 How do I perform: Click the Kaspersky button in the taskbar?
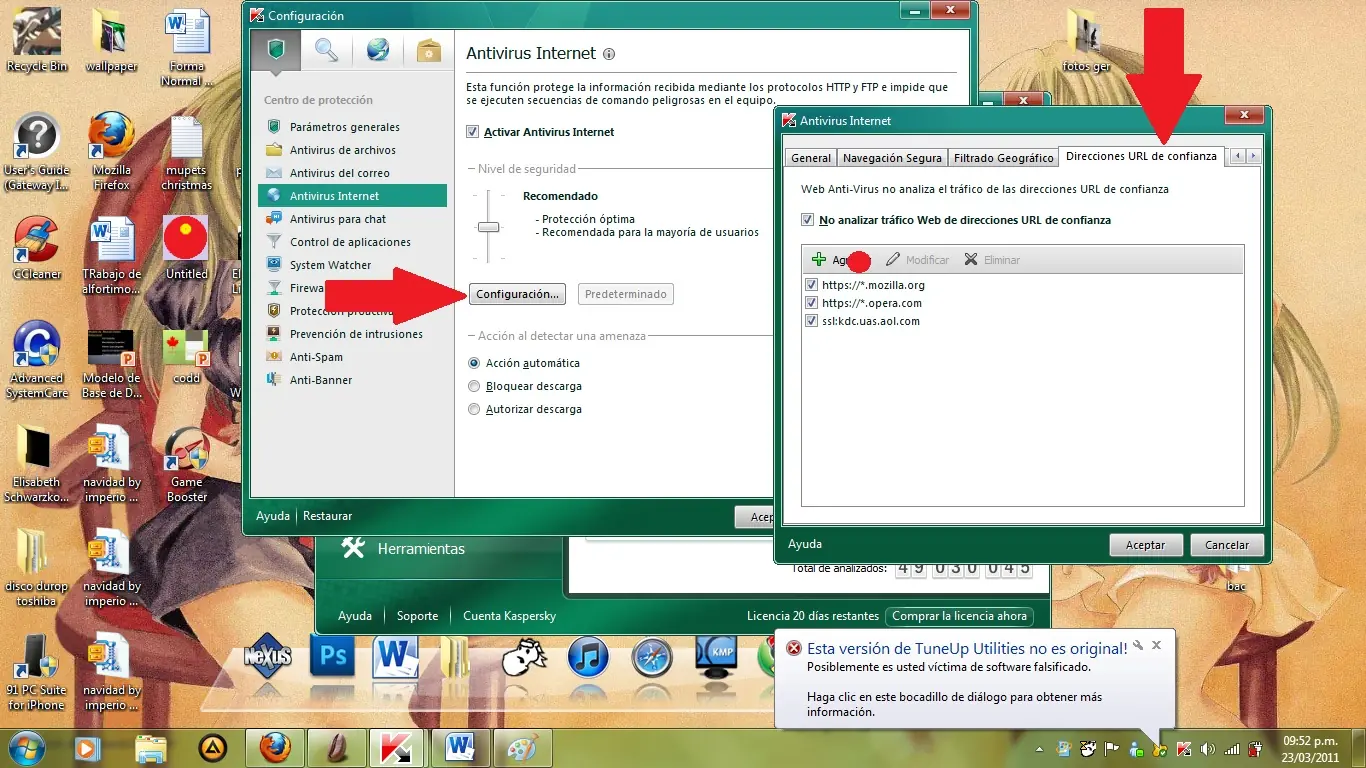tap(396, 747)
